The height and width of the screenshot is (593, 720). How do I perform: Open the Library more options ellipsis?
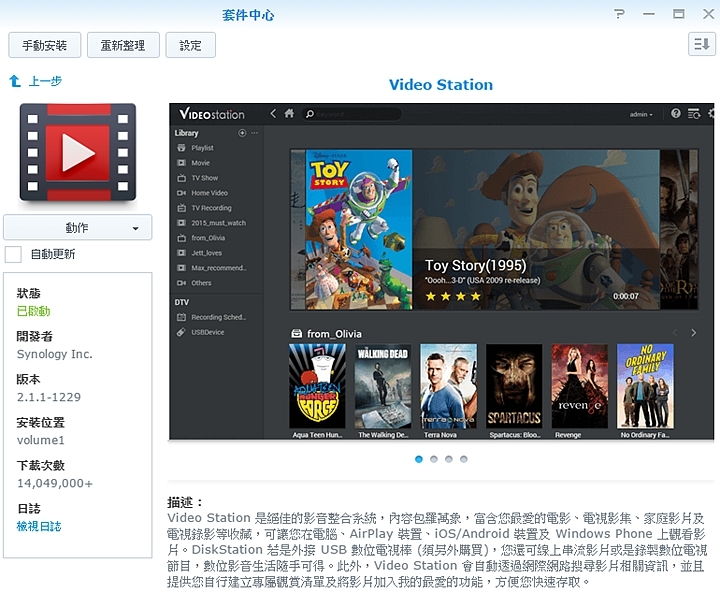(255, 133)
